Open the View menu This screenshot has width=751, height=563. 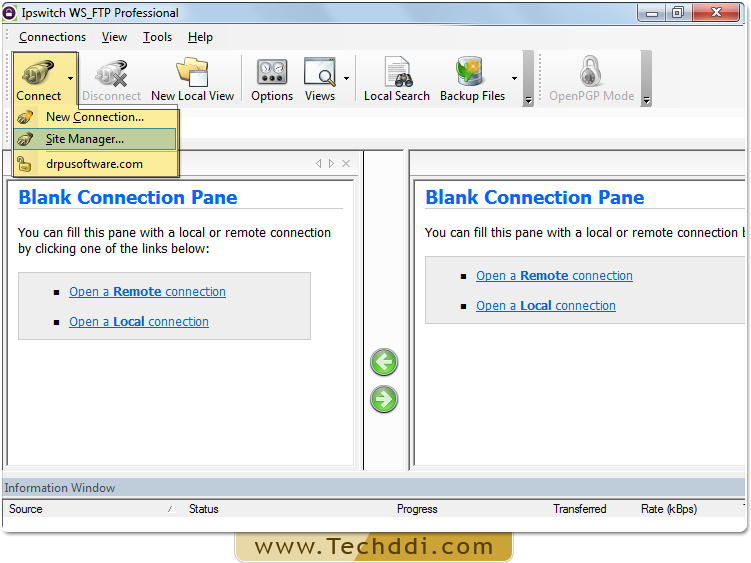tap(114, 37)
